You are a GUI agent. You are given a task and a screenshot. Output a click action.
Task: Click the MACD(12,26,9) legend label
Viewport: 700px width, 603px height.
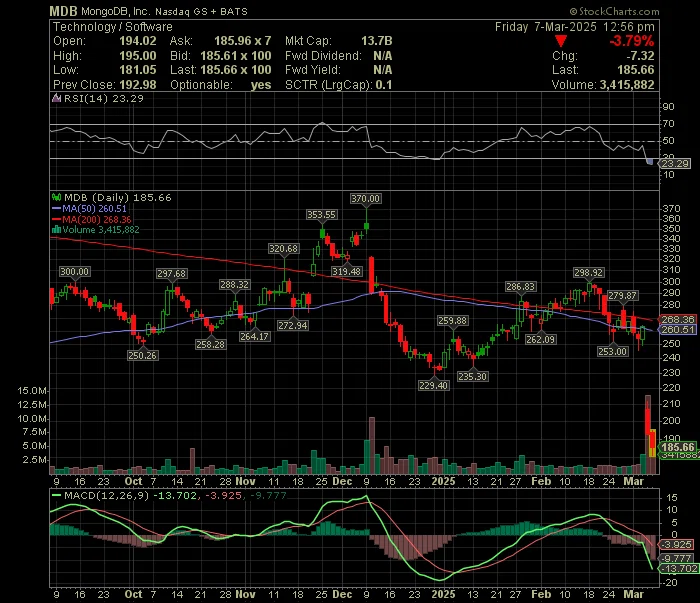pyautogui.click(x=107, y=495)
